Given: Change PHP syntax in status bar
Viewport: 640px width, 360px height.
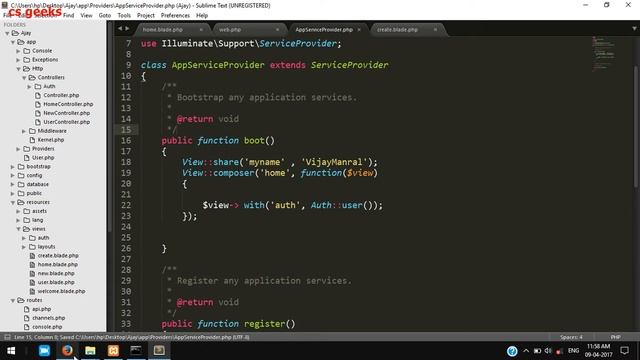Looking at the screenshot, I should click(616, 337).
